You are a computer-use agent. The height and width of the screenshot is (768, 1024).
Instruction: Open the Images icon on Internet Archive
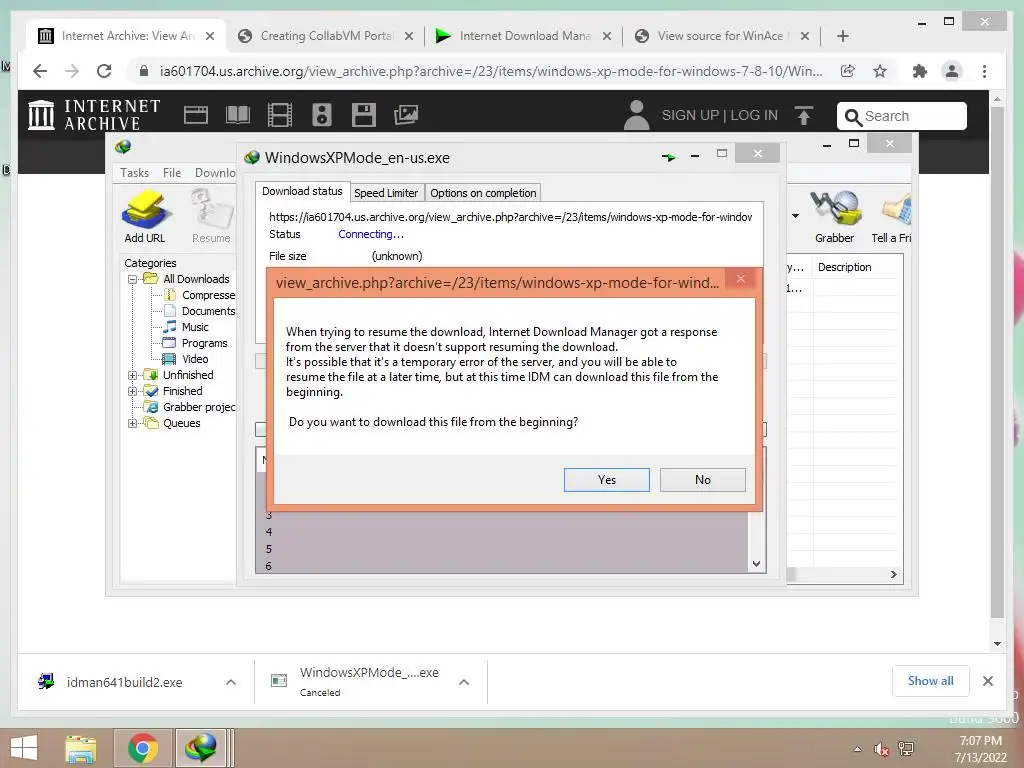coord(406,115)
